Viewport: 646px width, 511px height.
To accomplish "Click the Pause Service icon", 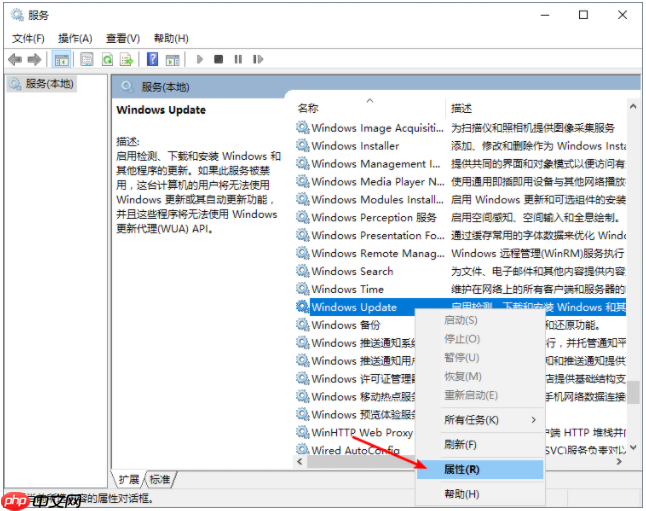I will coord(238,59).
